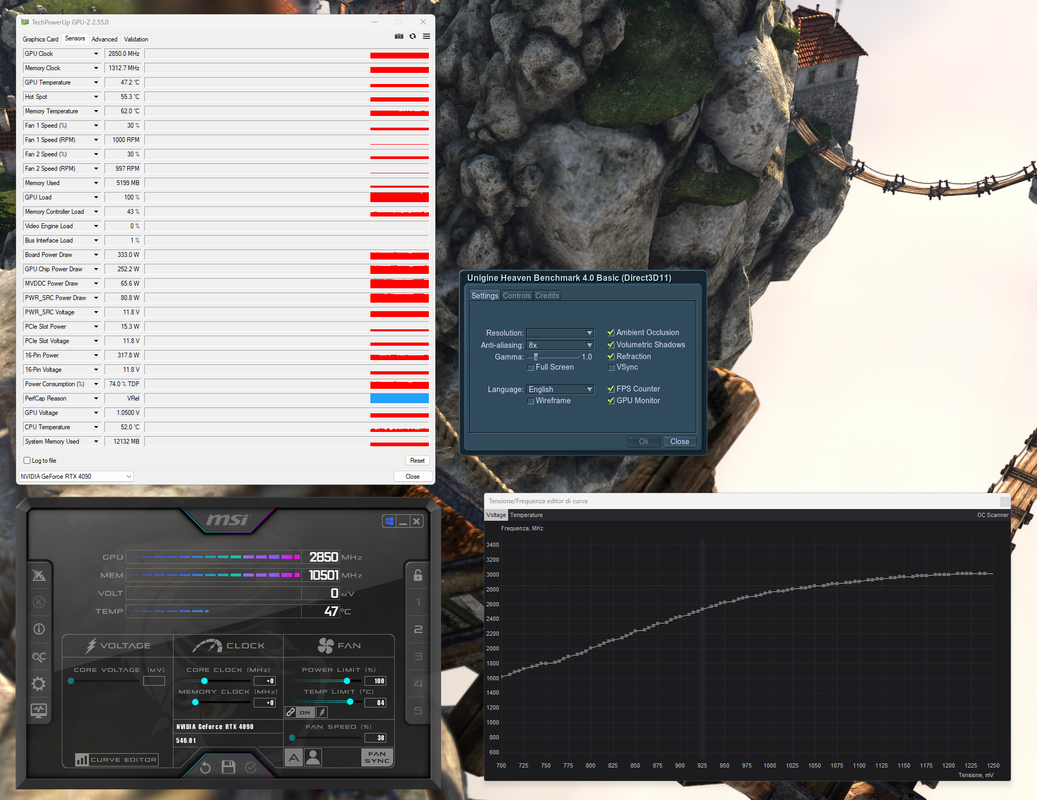Click the link power and temp limit icon

click(290, 712)
